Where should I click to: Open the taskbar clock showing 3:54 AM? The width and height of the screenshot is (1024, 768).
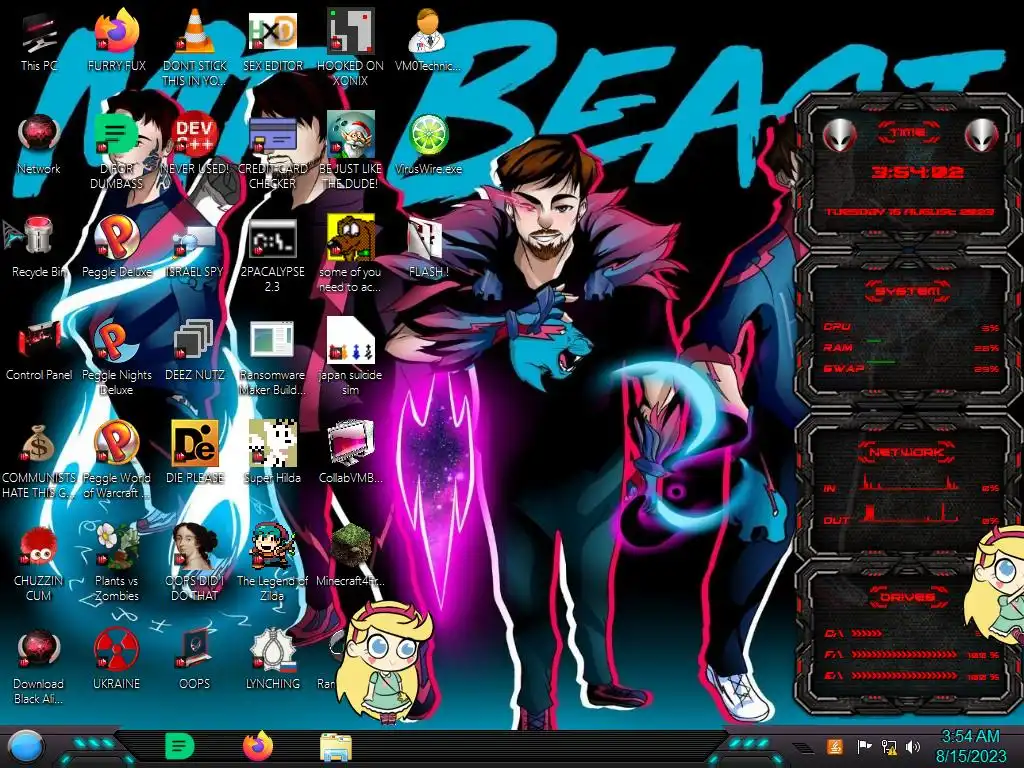970,746
